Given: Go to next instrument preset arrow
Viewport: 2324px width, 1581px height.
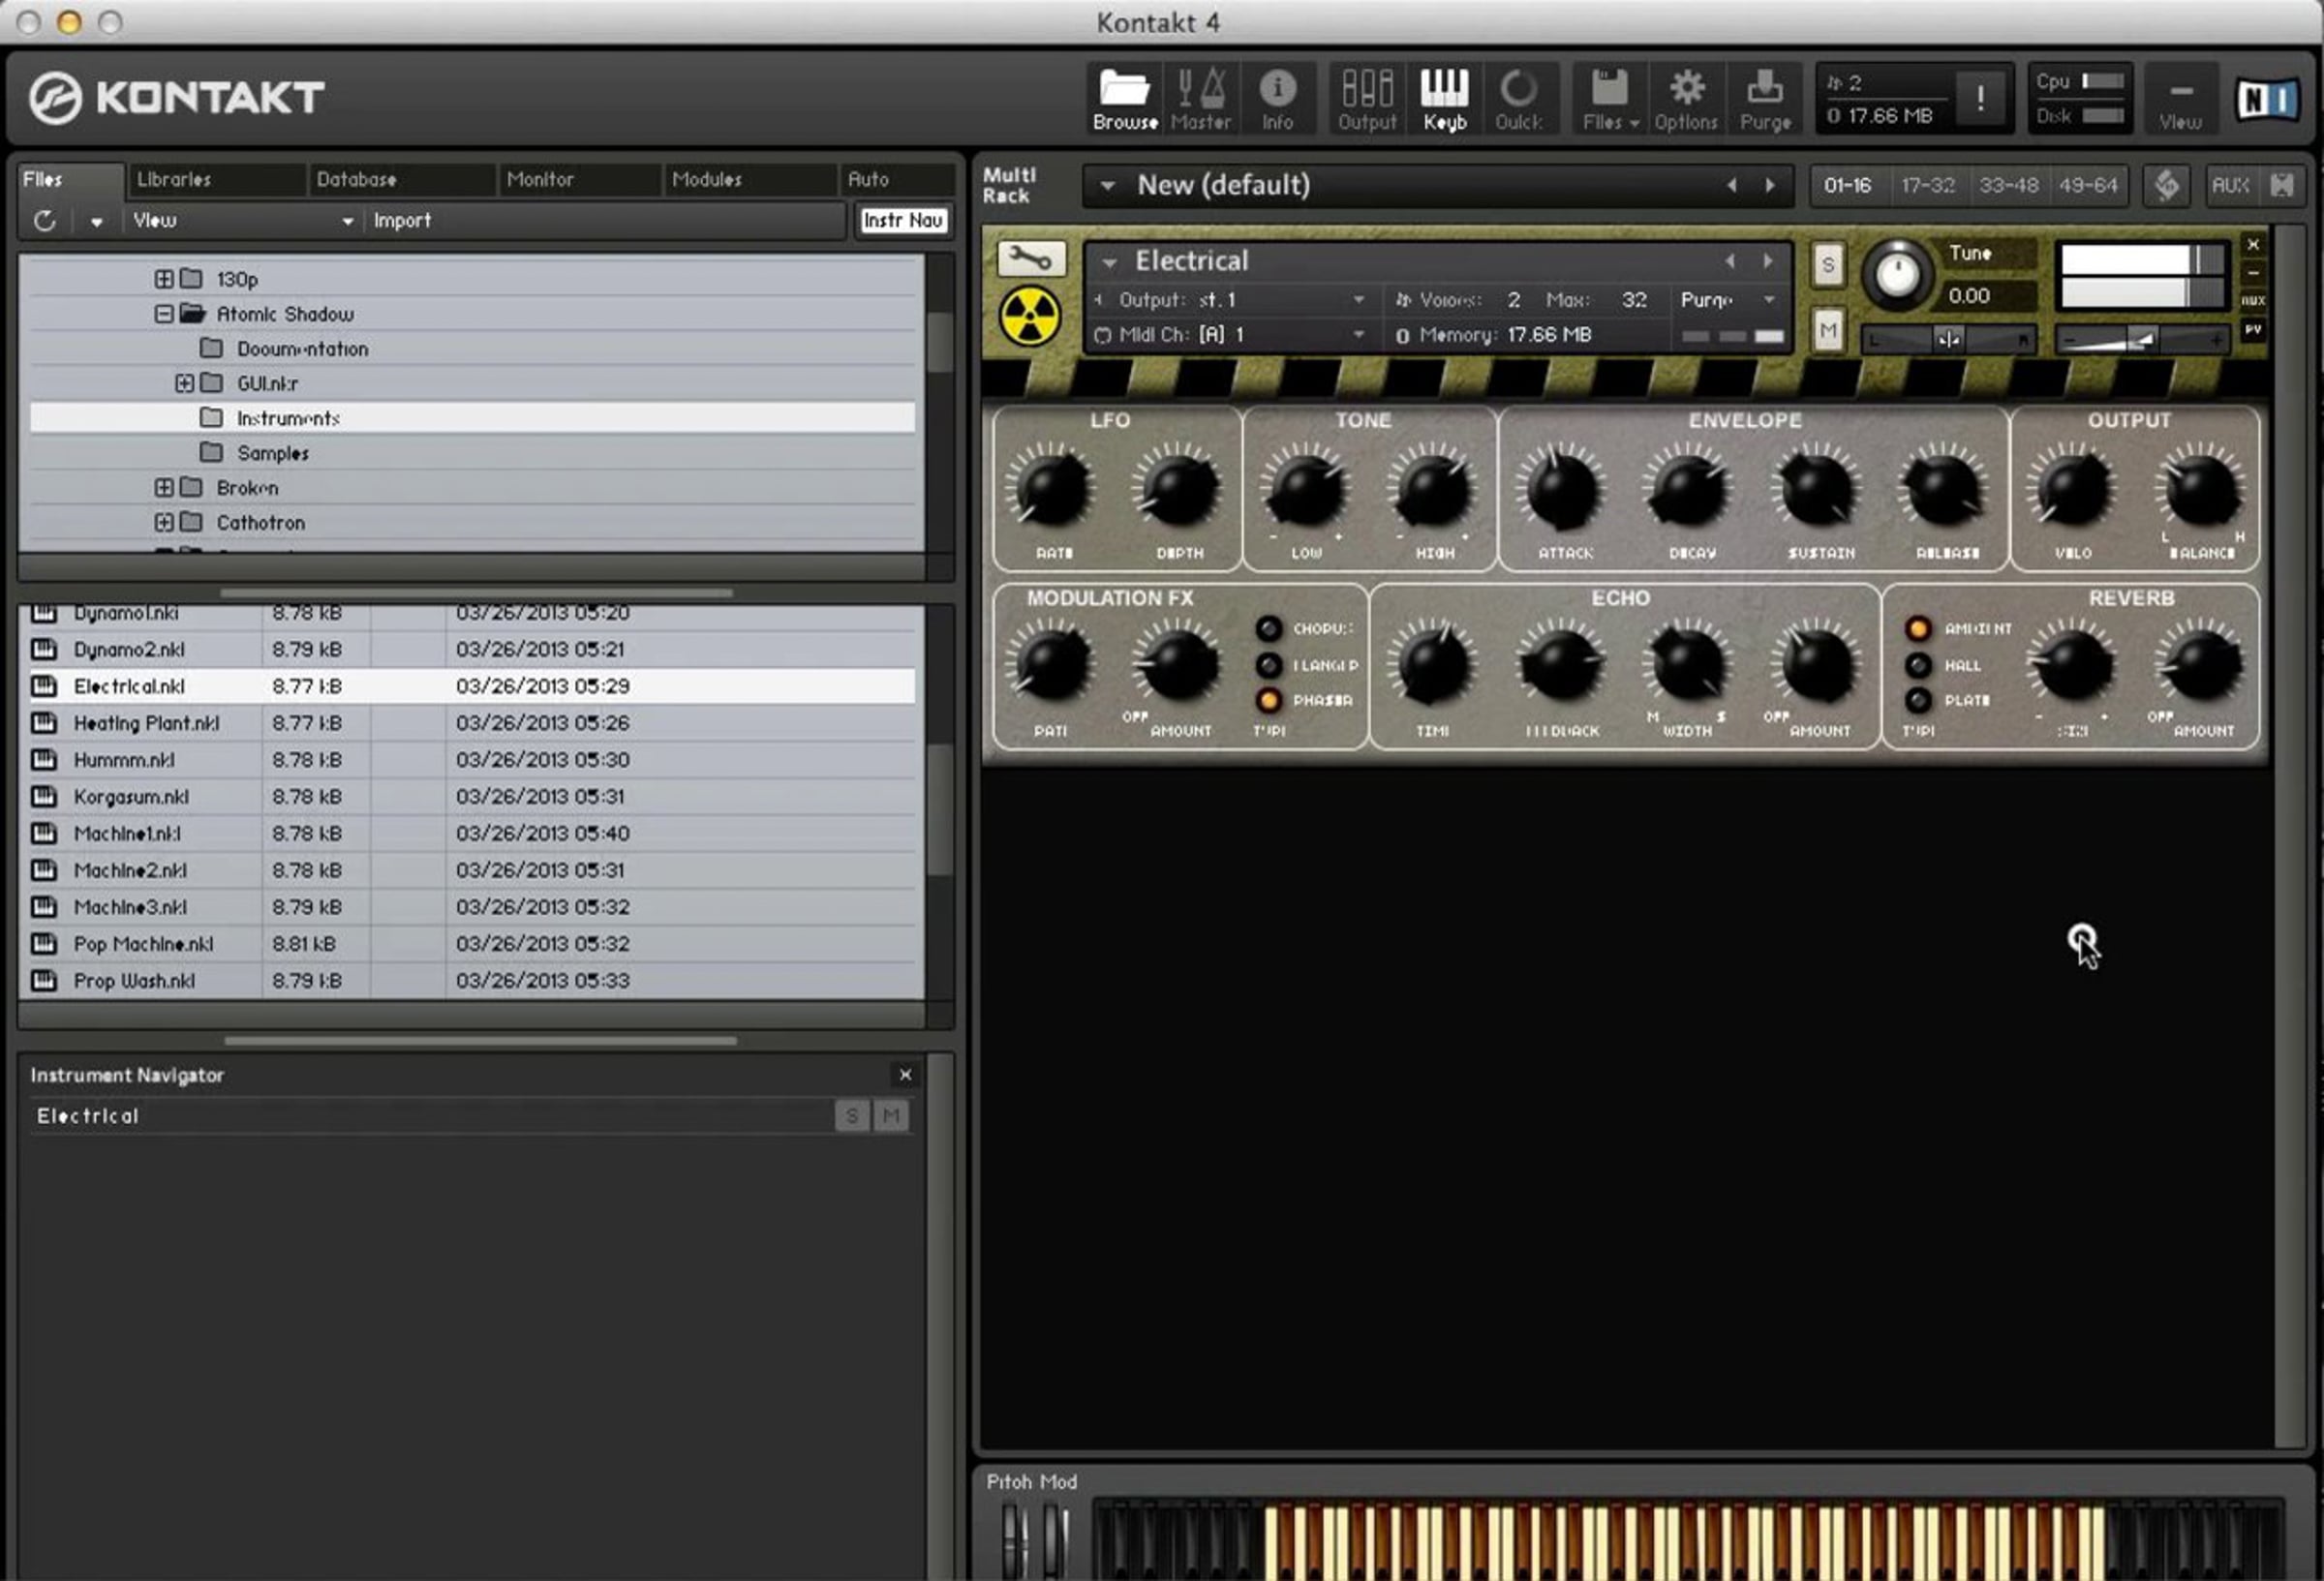Looking at the screenshot, I should click(1768, 261).
